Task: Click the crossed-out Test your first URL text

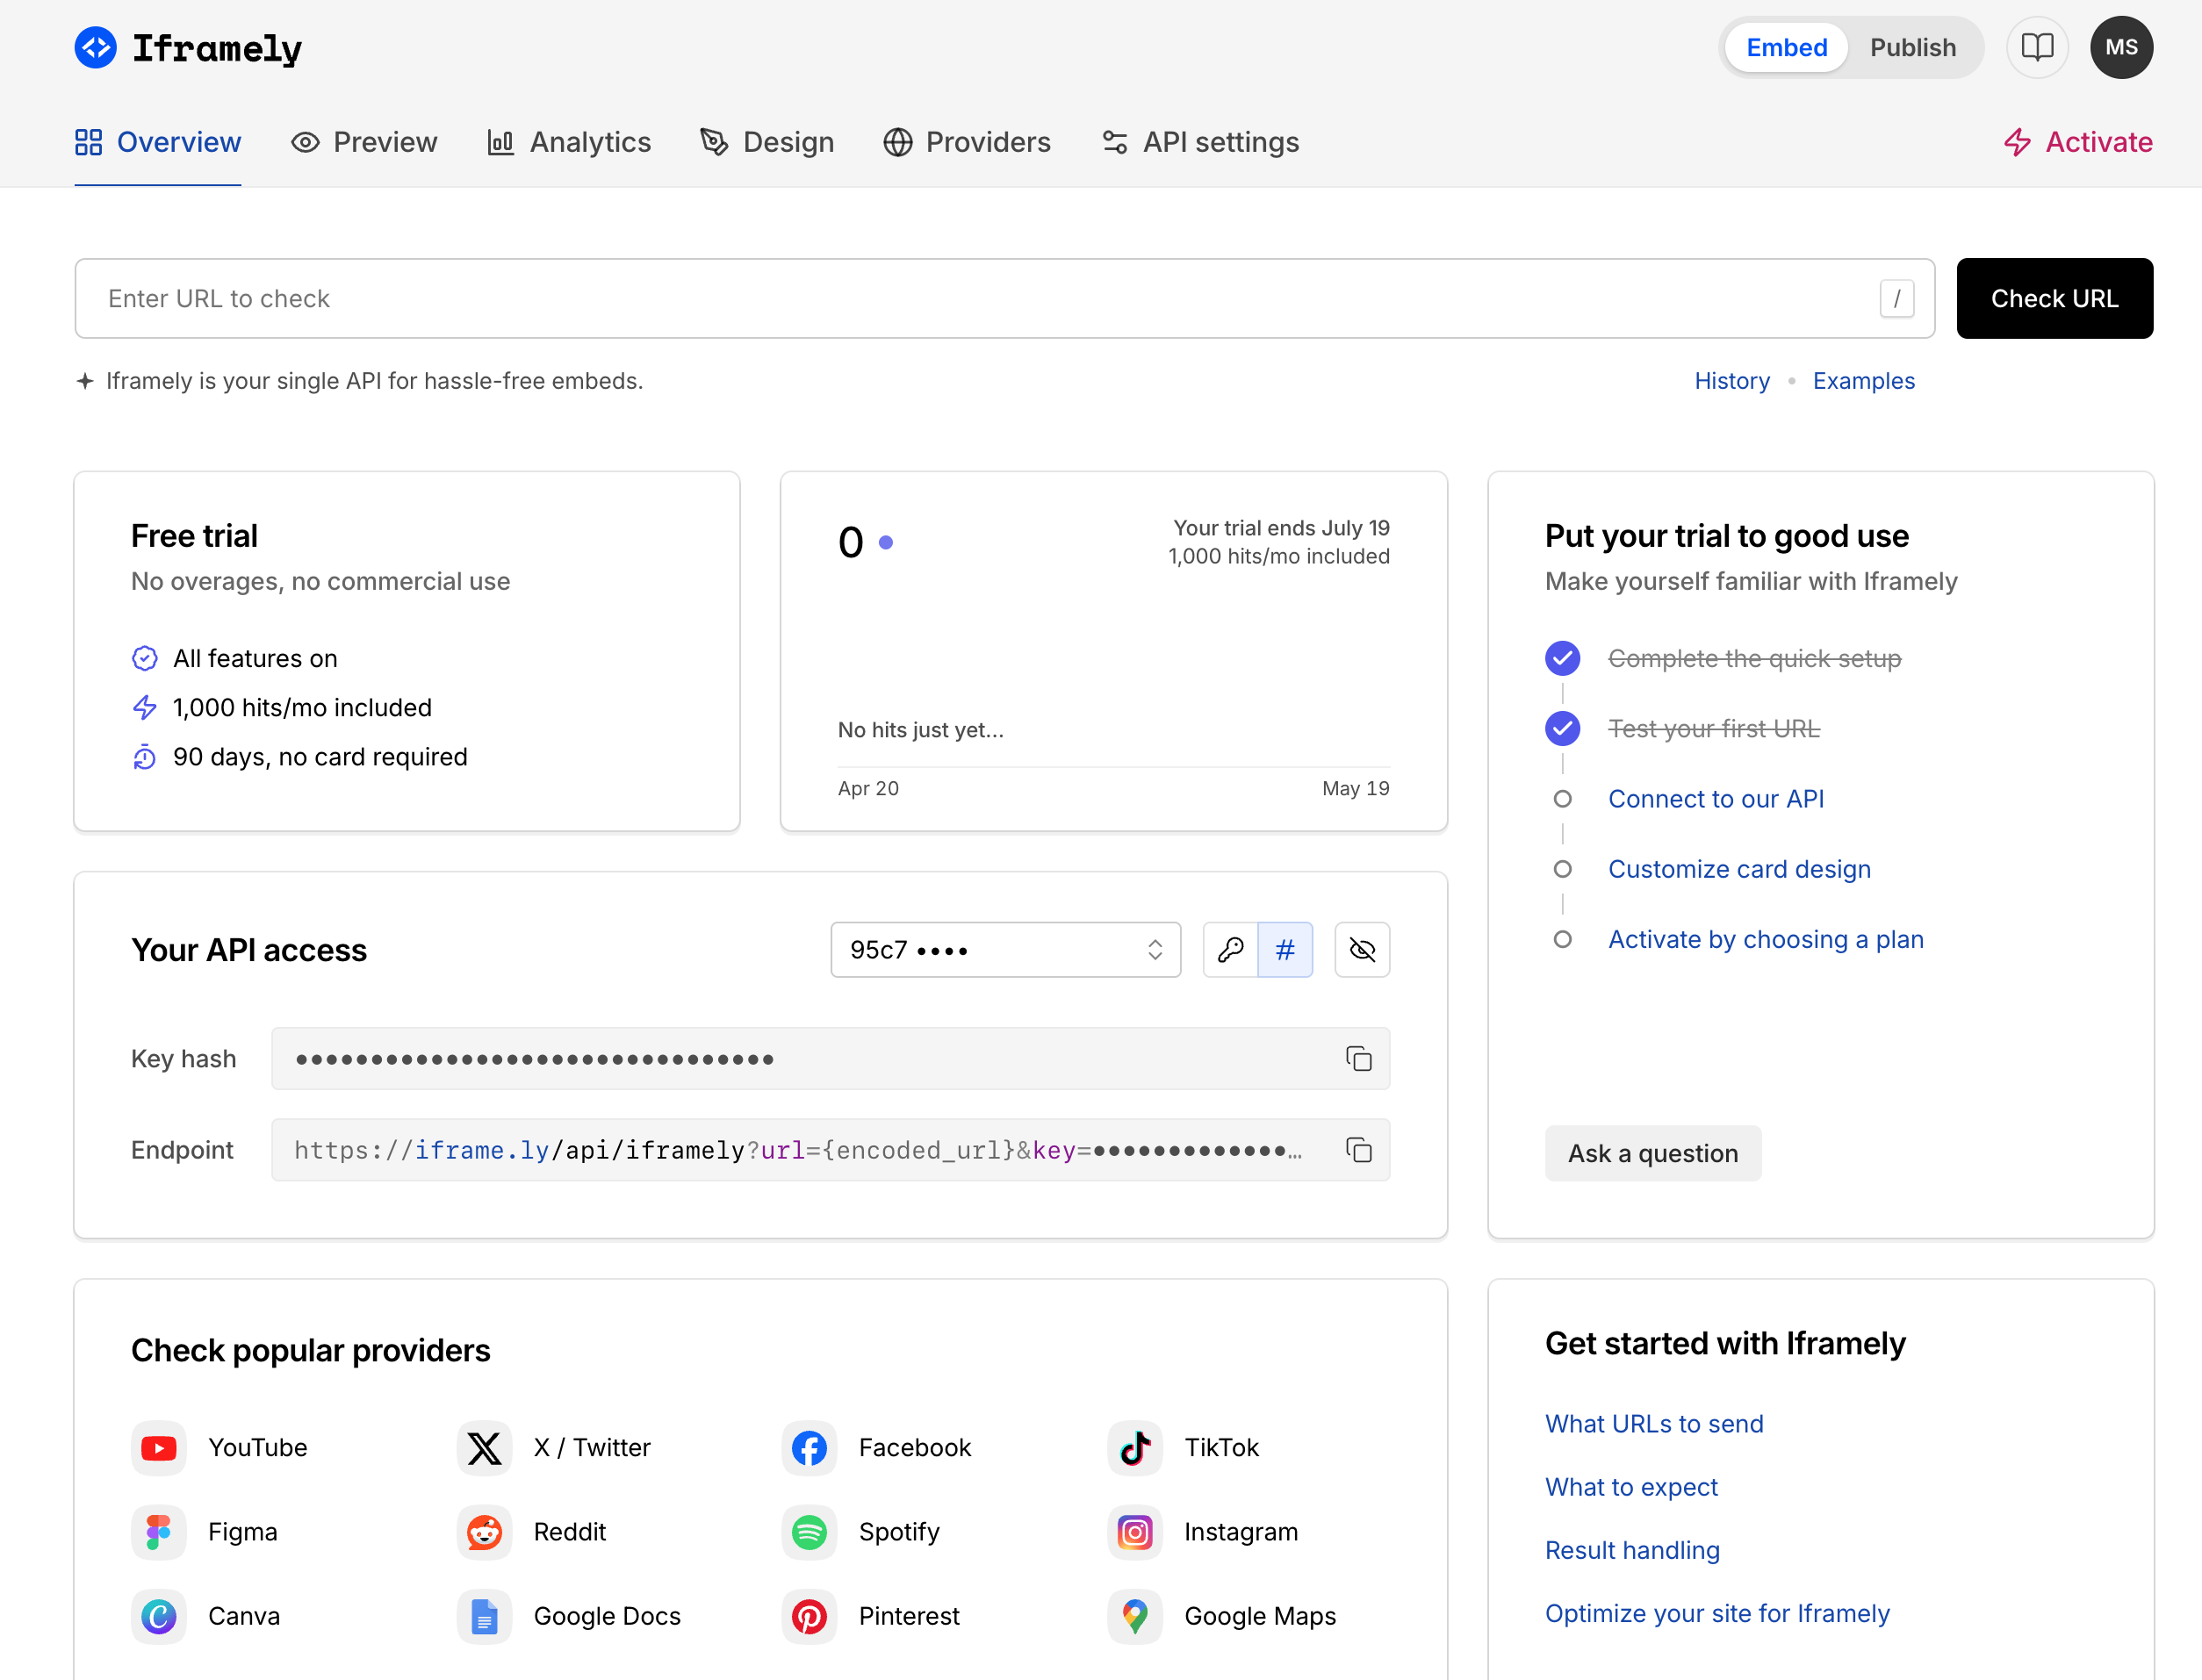Action: pyautogui.click(x=1713, y=728)
